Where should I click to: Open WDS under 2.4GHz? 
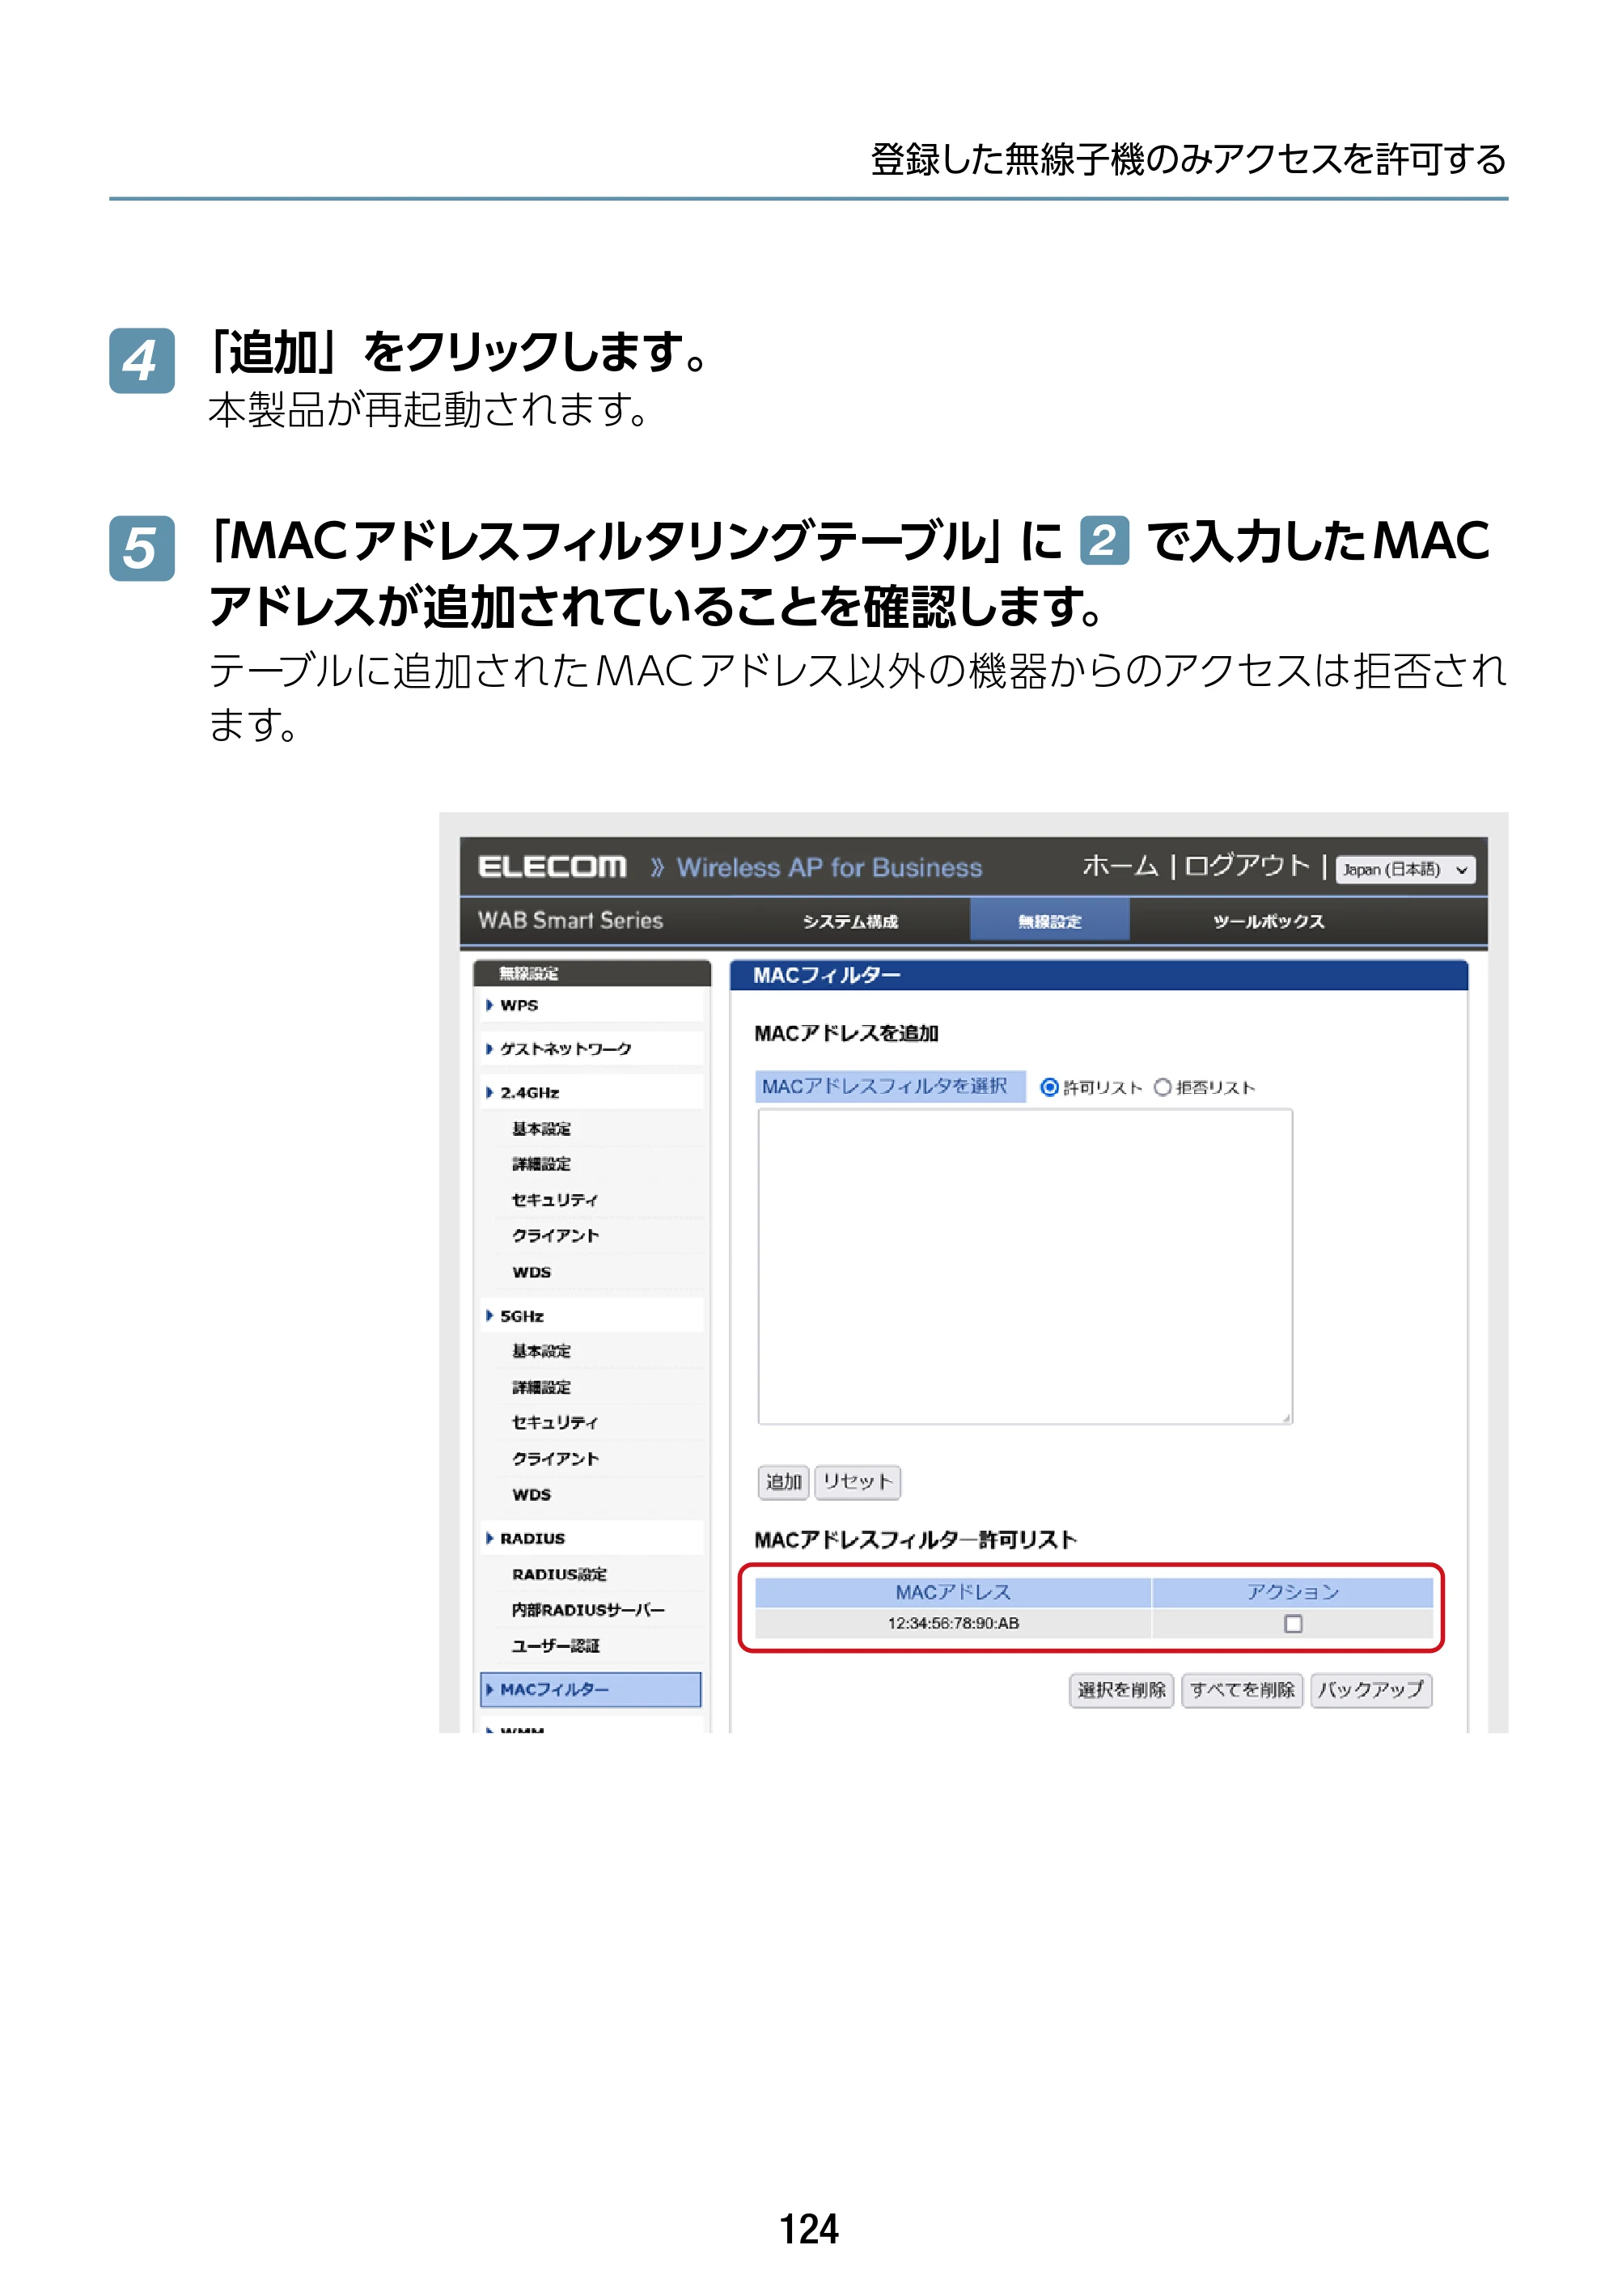(531, 1272)
